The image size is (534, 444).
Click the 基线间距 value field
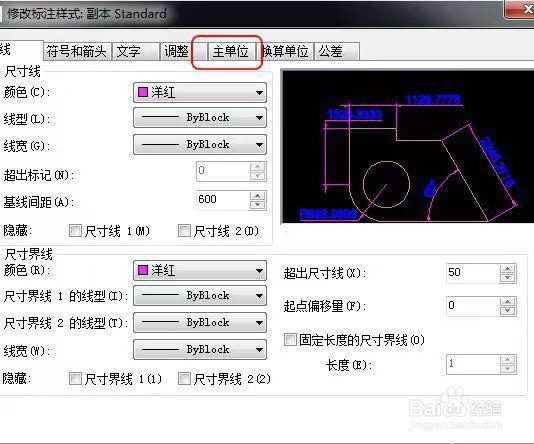pyautogui.click(x=223, y=200)
